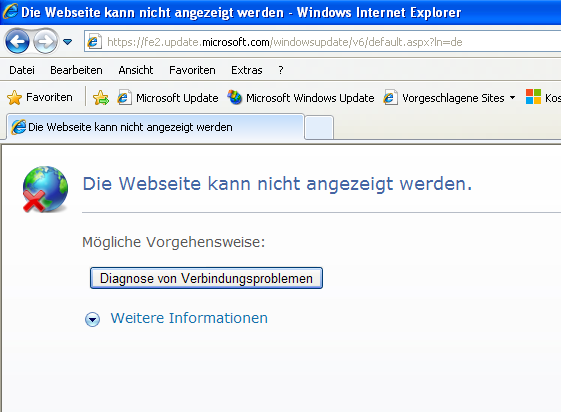Click Add to Favorites bar star icon

point(101,98)
